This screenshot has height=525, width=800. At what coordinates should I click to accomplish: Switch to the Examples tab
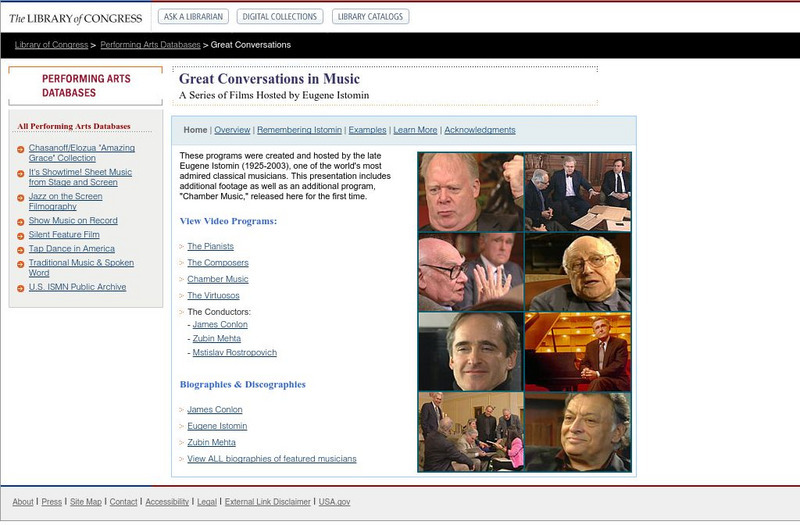pos(367,130)
